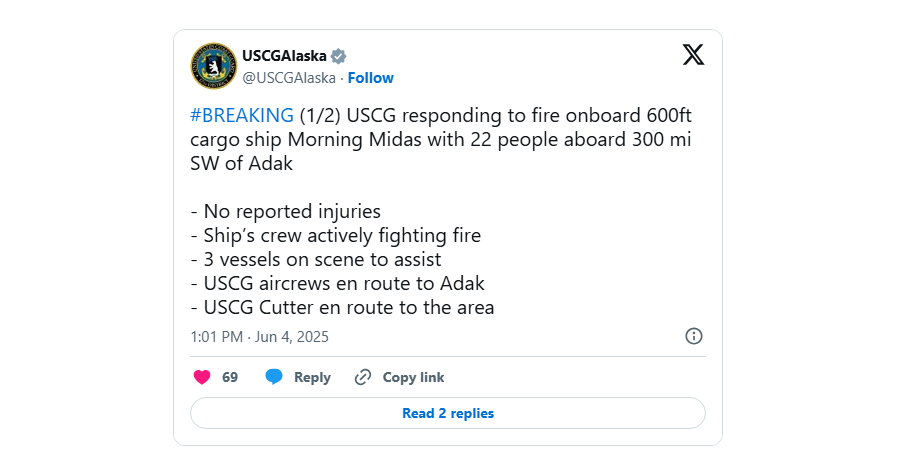Click the Reply text button

pos(312,377)
